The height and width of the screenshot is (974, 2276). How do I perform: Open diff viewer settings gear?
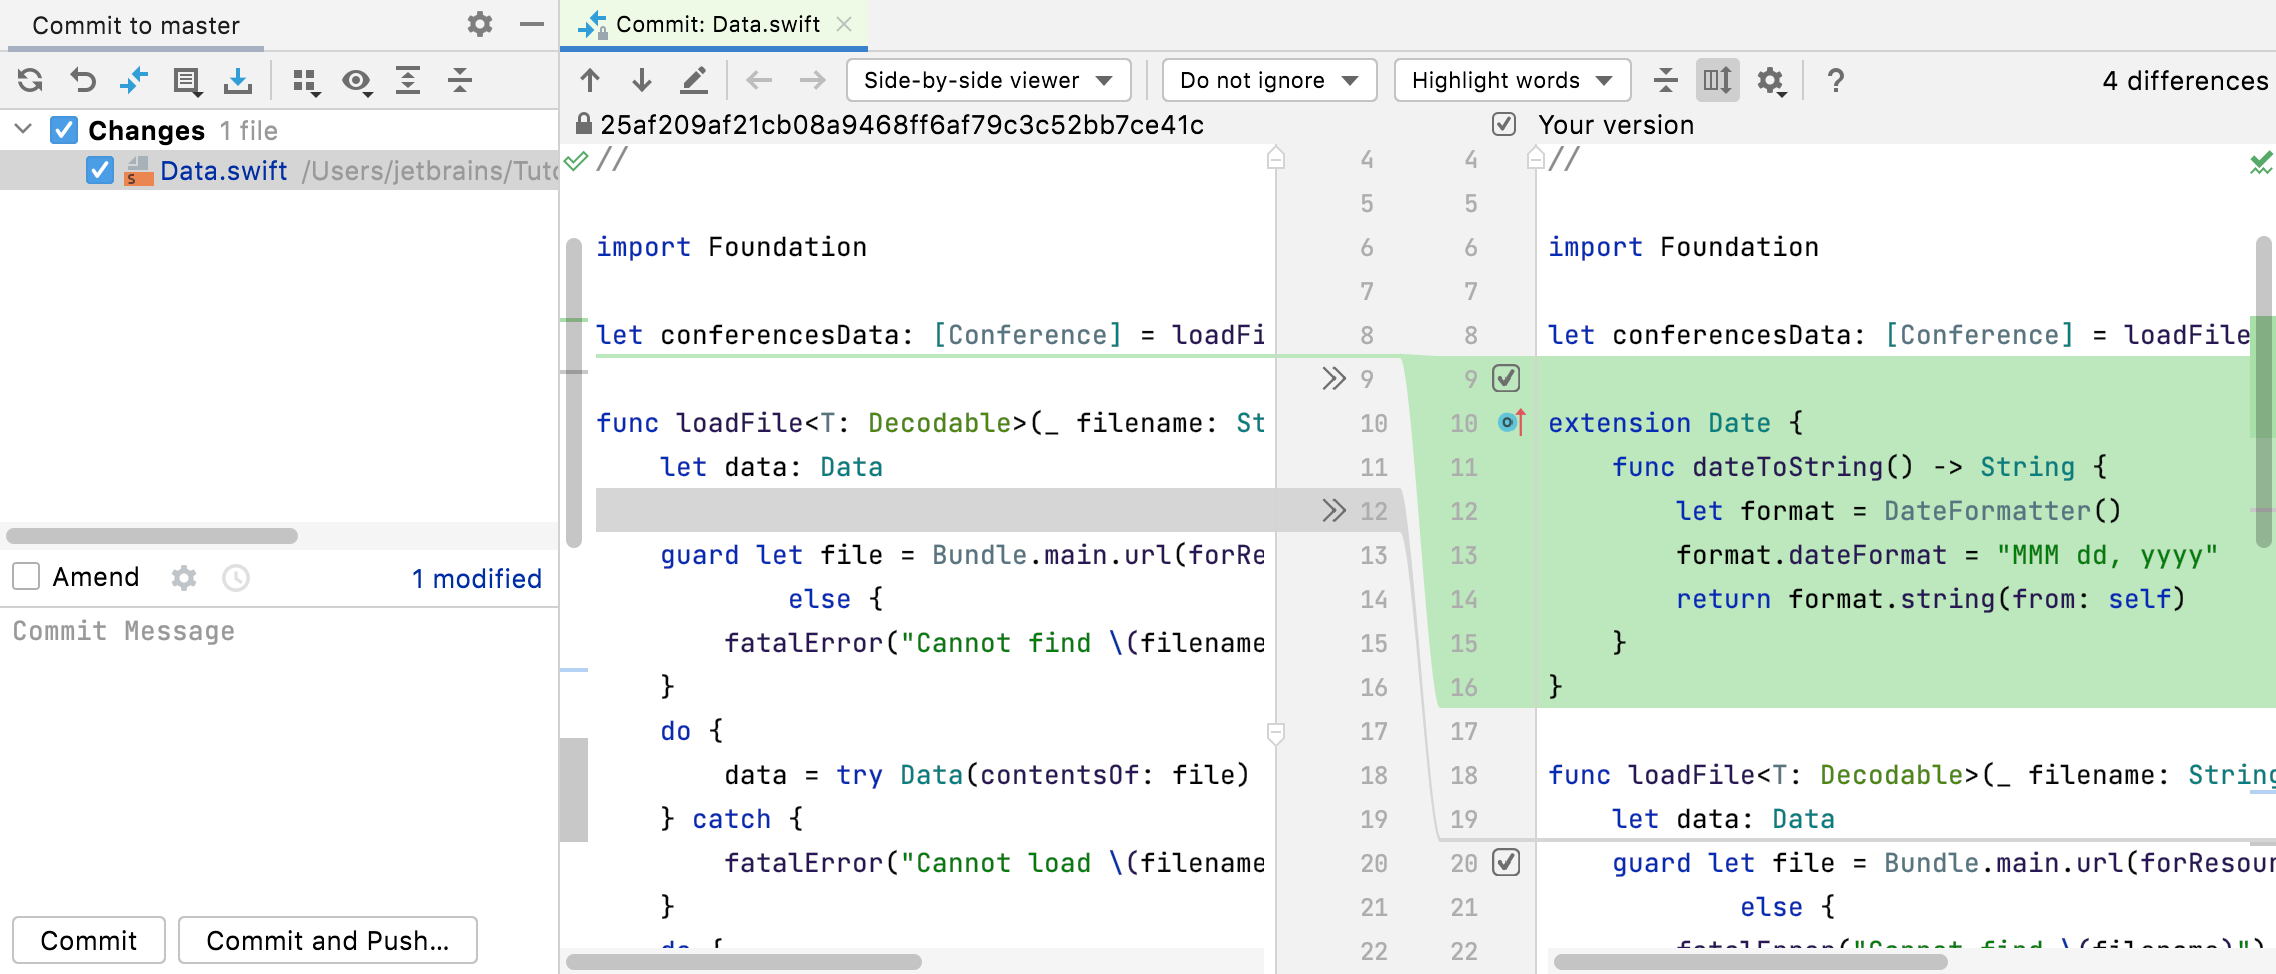(1771, 81)
